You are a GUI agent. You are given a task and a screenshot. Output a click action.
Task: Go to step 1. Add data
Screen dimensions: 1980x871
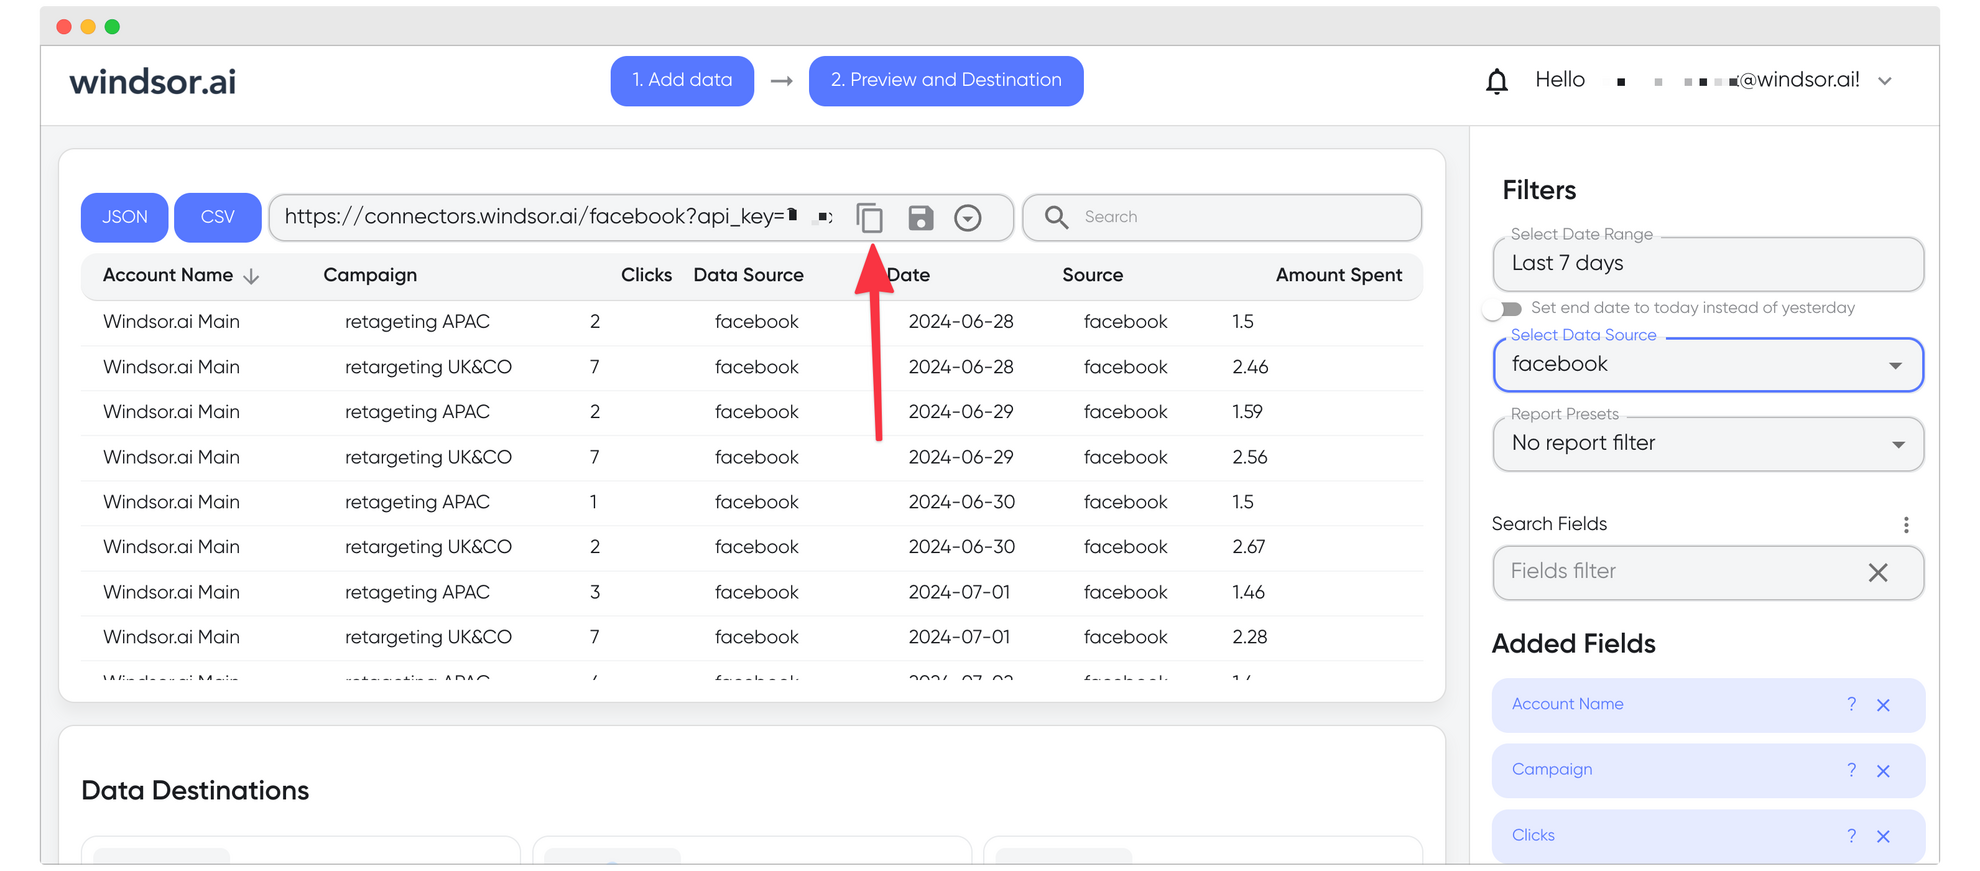tap(682, 80)
